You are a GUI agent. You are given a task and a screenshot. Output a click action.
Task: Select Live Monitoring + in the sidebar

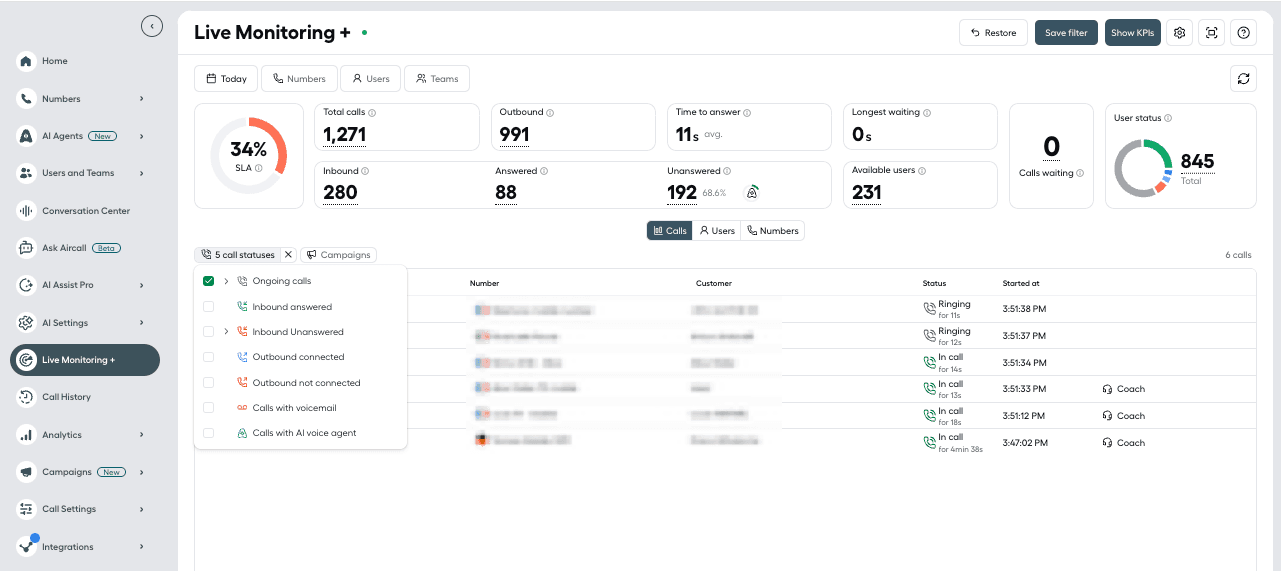click(x=84, y=360)
